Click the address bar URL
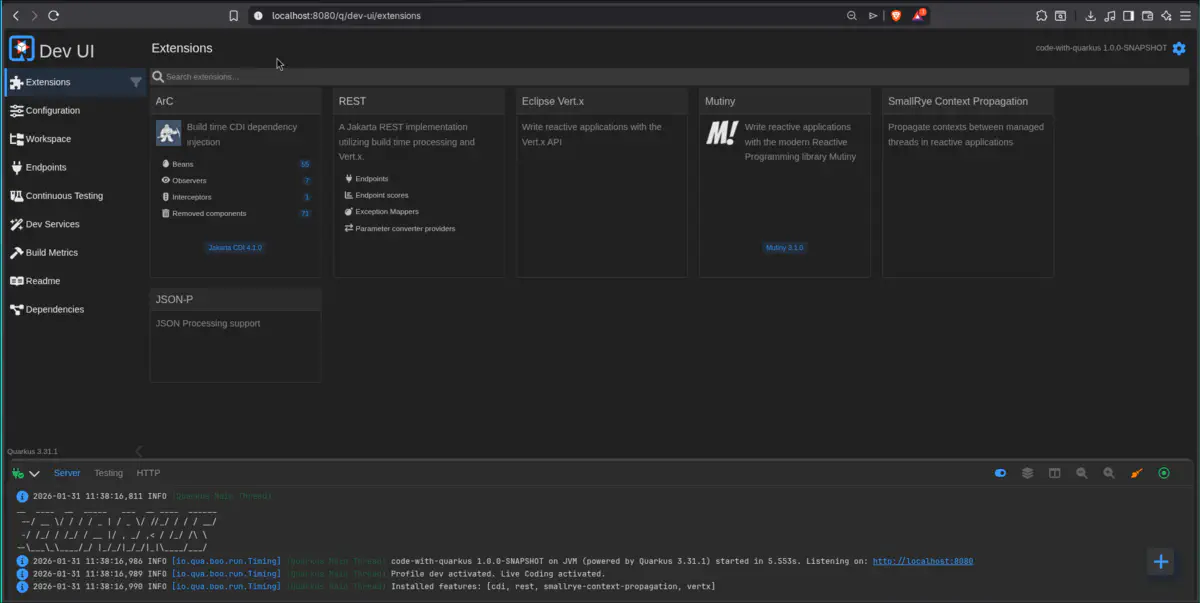Image resolution: width=1200 pixels, height=603 pixels. click(x=346, y=16)
